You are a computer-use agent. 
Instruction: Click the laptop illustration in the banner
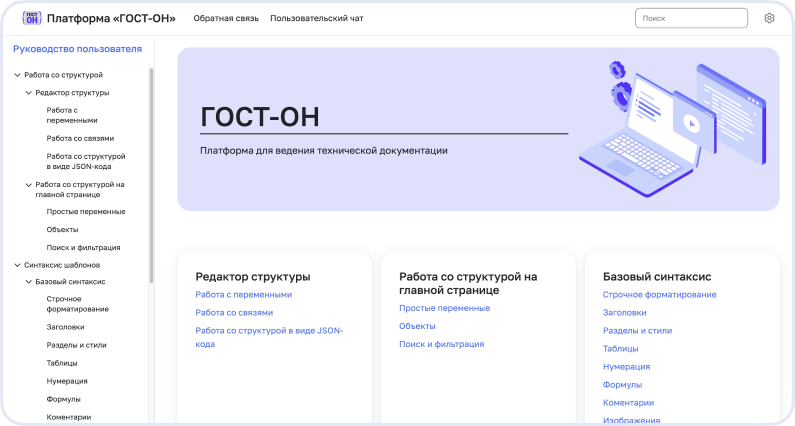coord(672,129)
